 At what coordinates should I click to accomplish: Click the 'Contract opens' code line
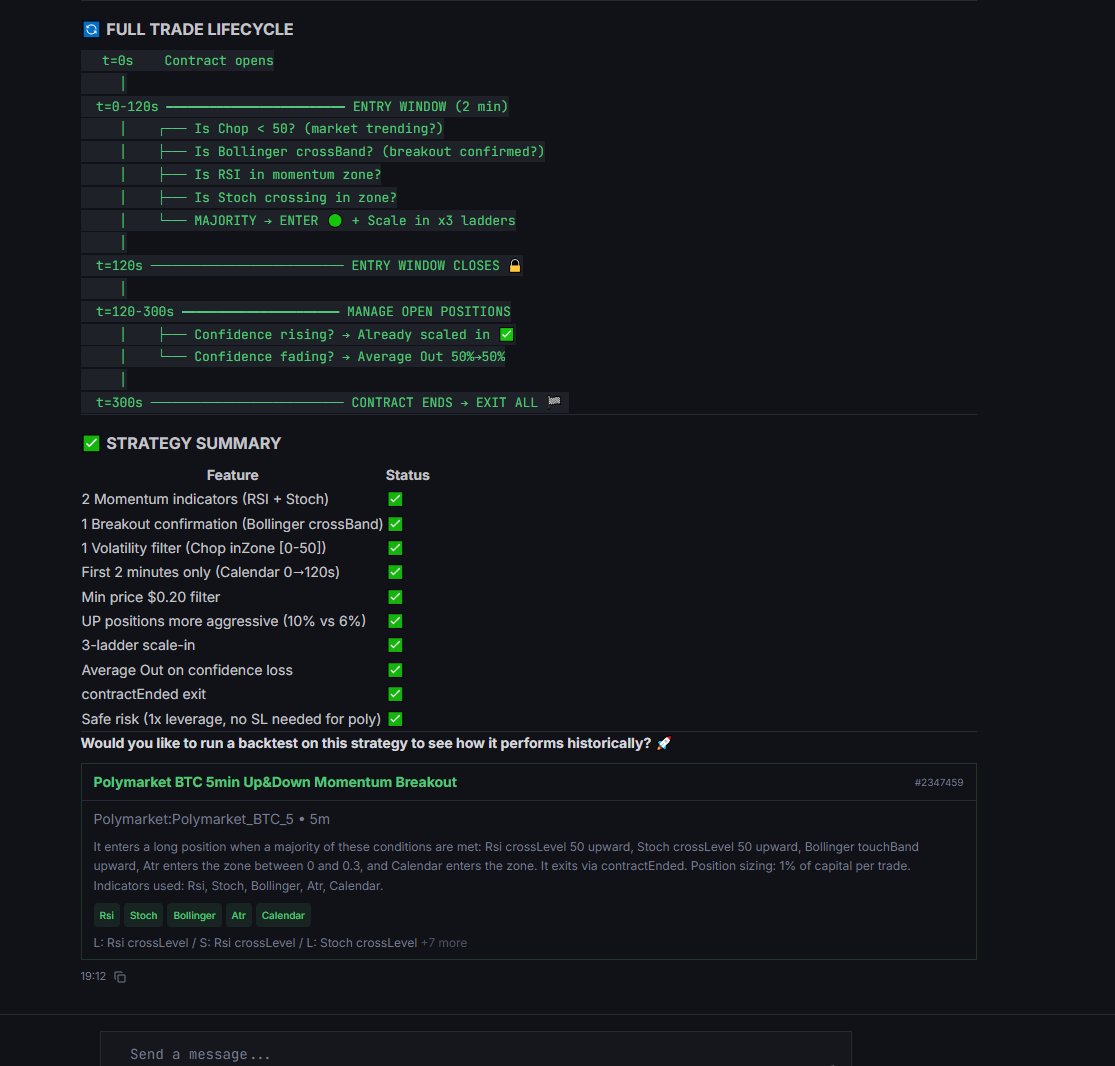tap(218, 60)
